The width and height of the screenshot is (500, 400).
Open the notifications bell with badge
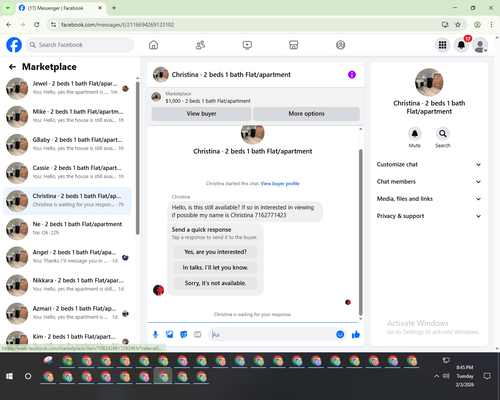[461, 45]
